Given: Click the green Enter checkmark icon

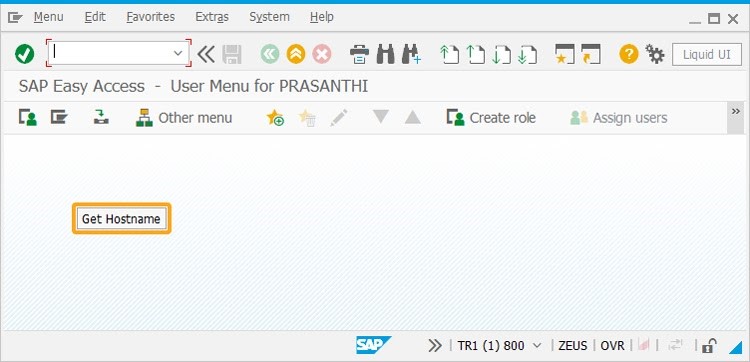Looking at the screenshot, I should pos(24,54).
